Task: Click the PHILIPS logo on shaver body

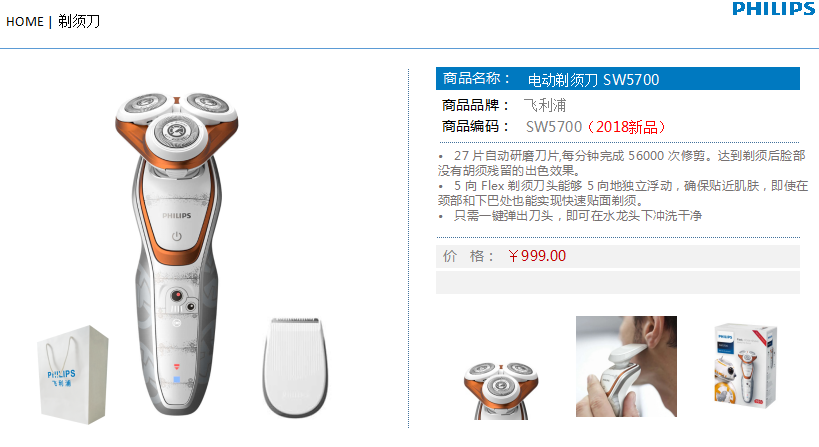Action: pyautogui.click(x=177, y=216)
